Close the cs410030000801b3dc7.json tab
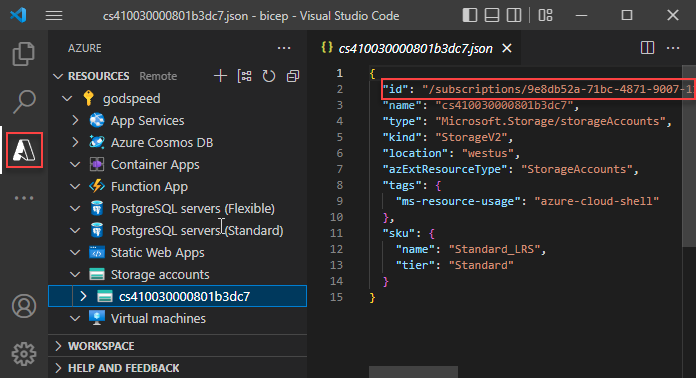The width and height of the screenshot is (696, 378). coord(507,48)
